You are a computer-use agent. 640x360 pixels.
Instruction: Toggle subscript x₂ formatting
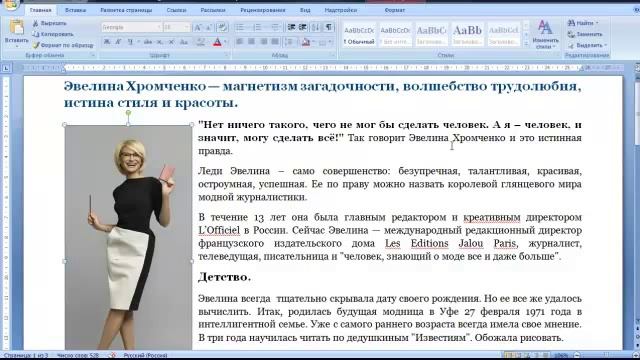click(x=160, y=42)
